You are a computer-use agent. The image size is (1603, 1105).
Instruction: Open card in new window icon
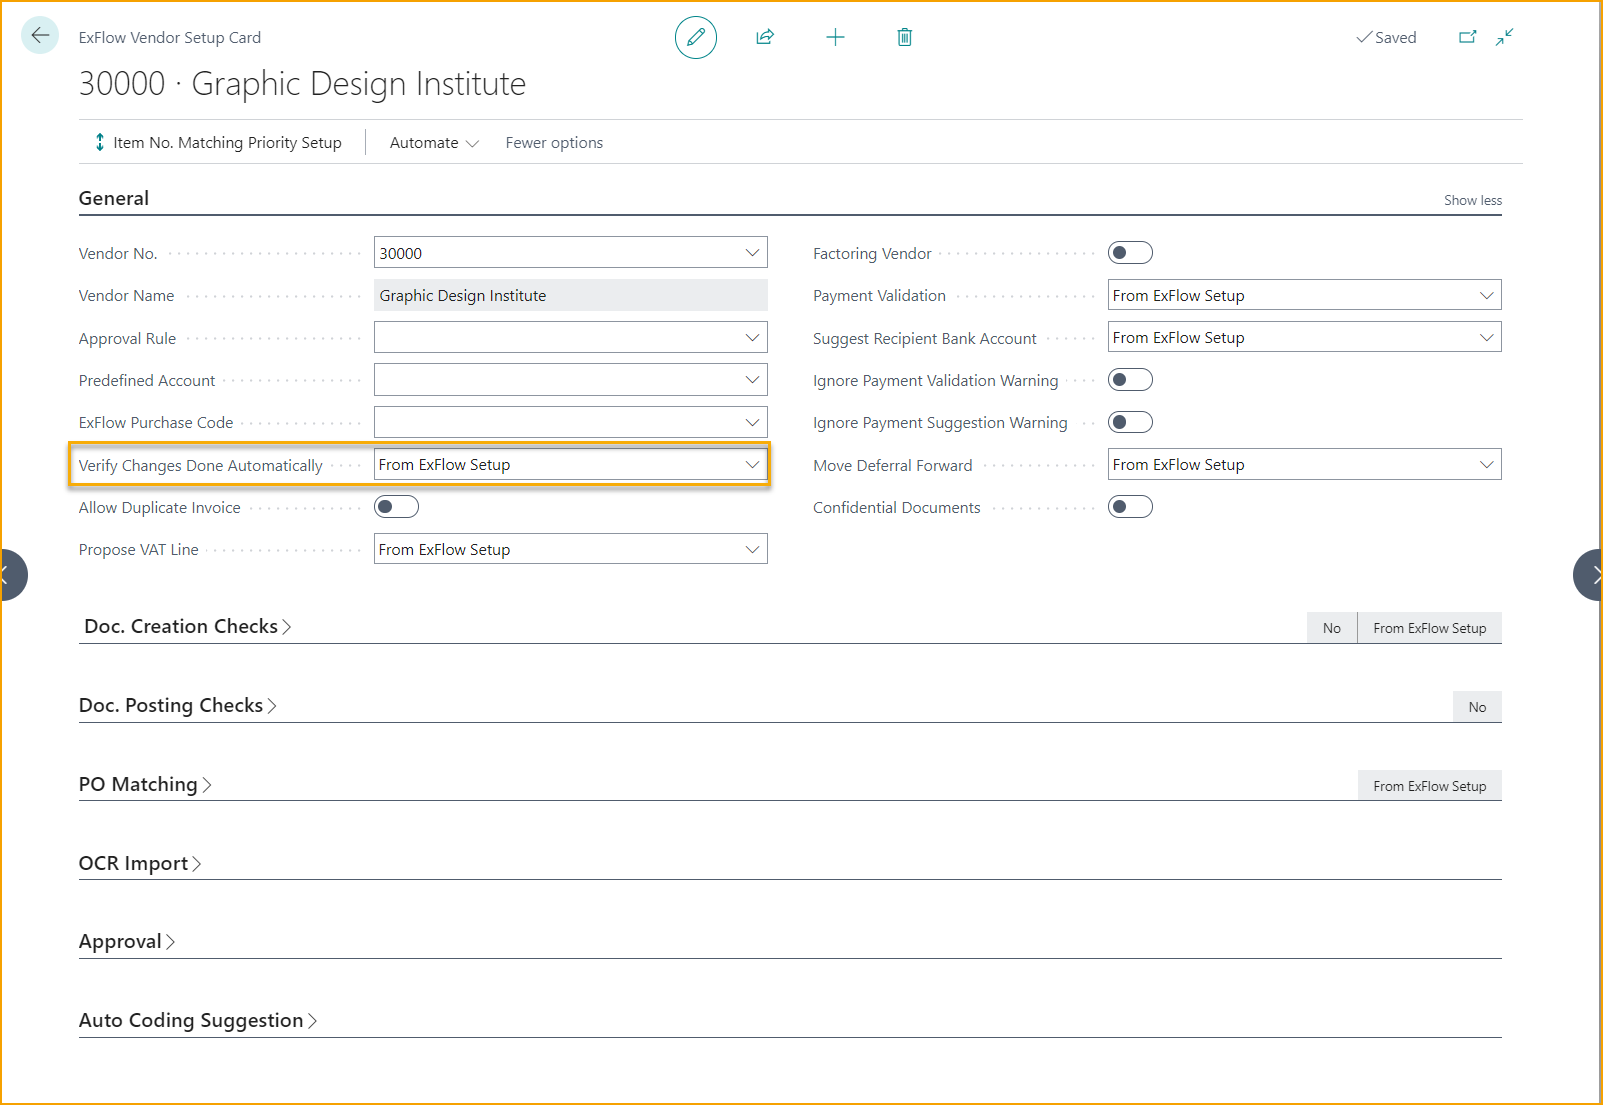1467,37
